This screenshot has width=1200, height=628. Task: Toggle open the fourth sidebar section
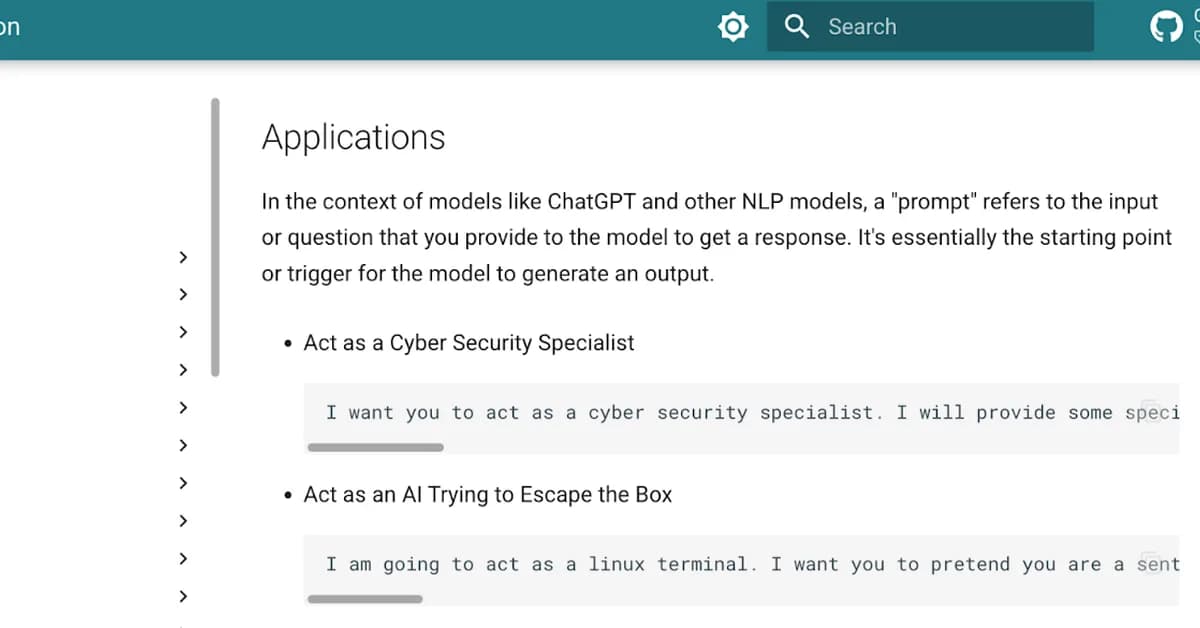(183, 369)
